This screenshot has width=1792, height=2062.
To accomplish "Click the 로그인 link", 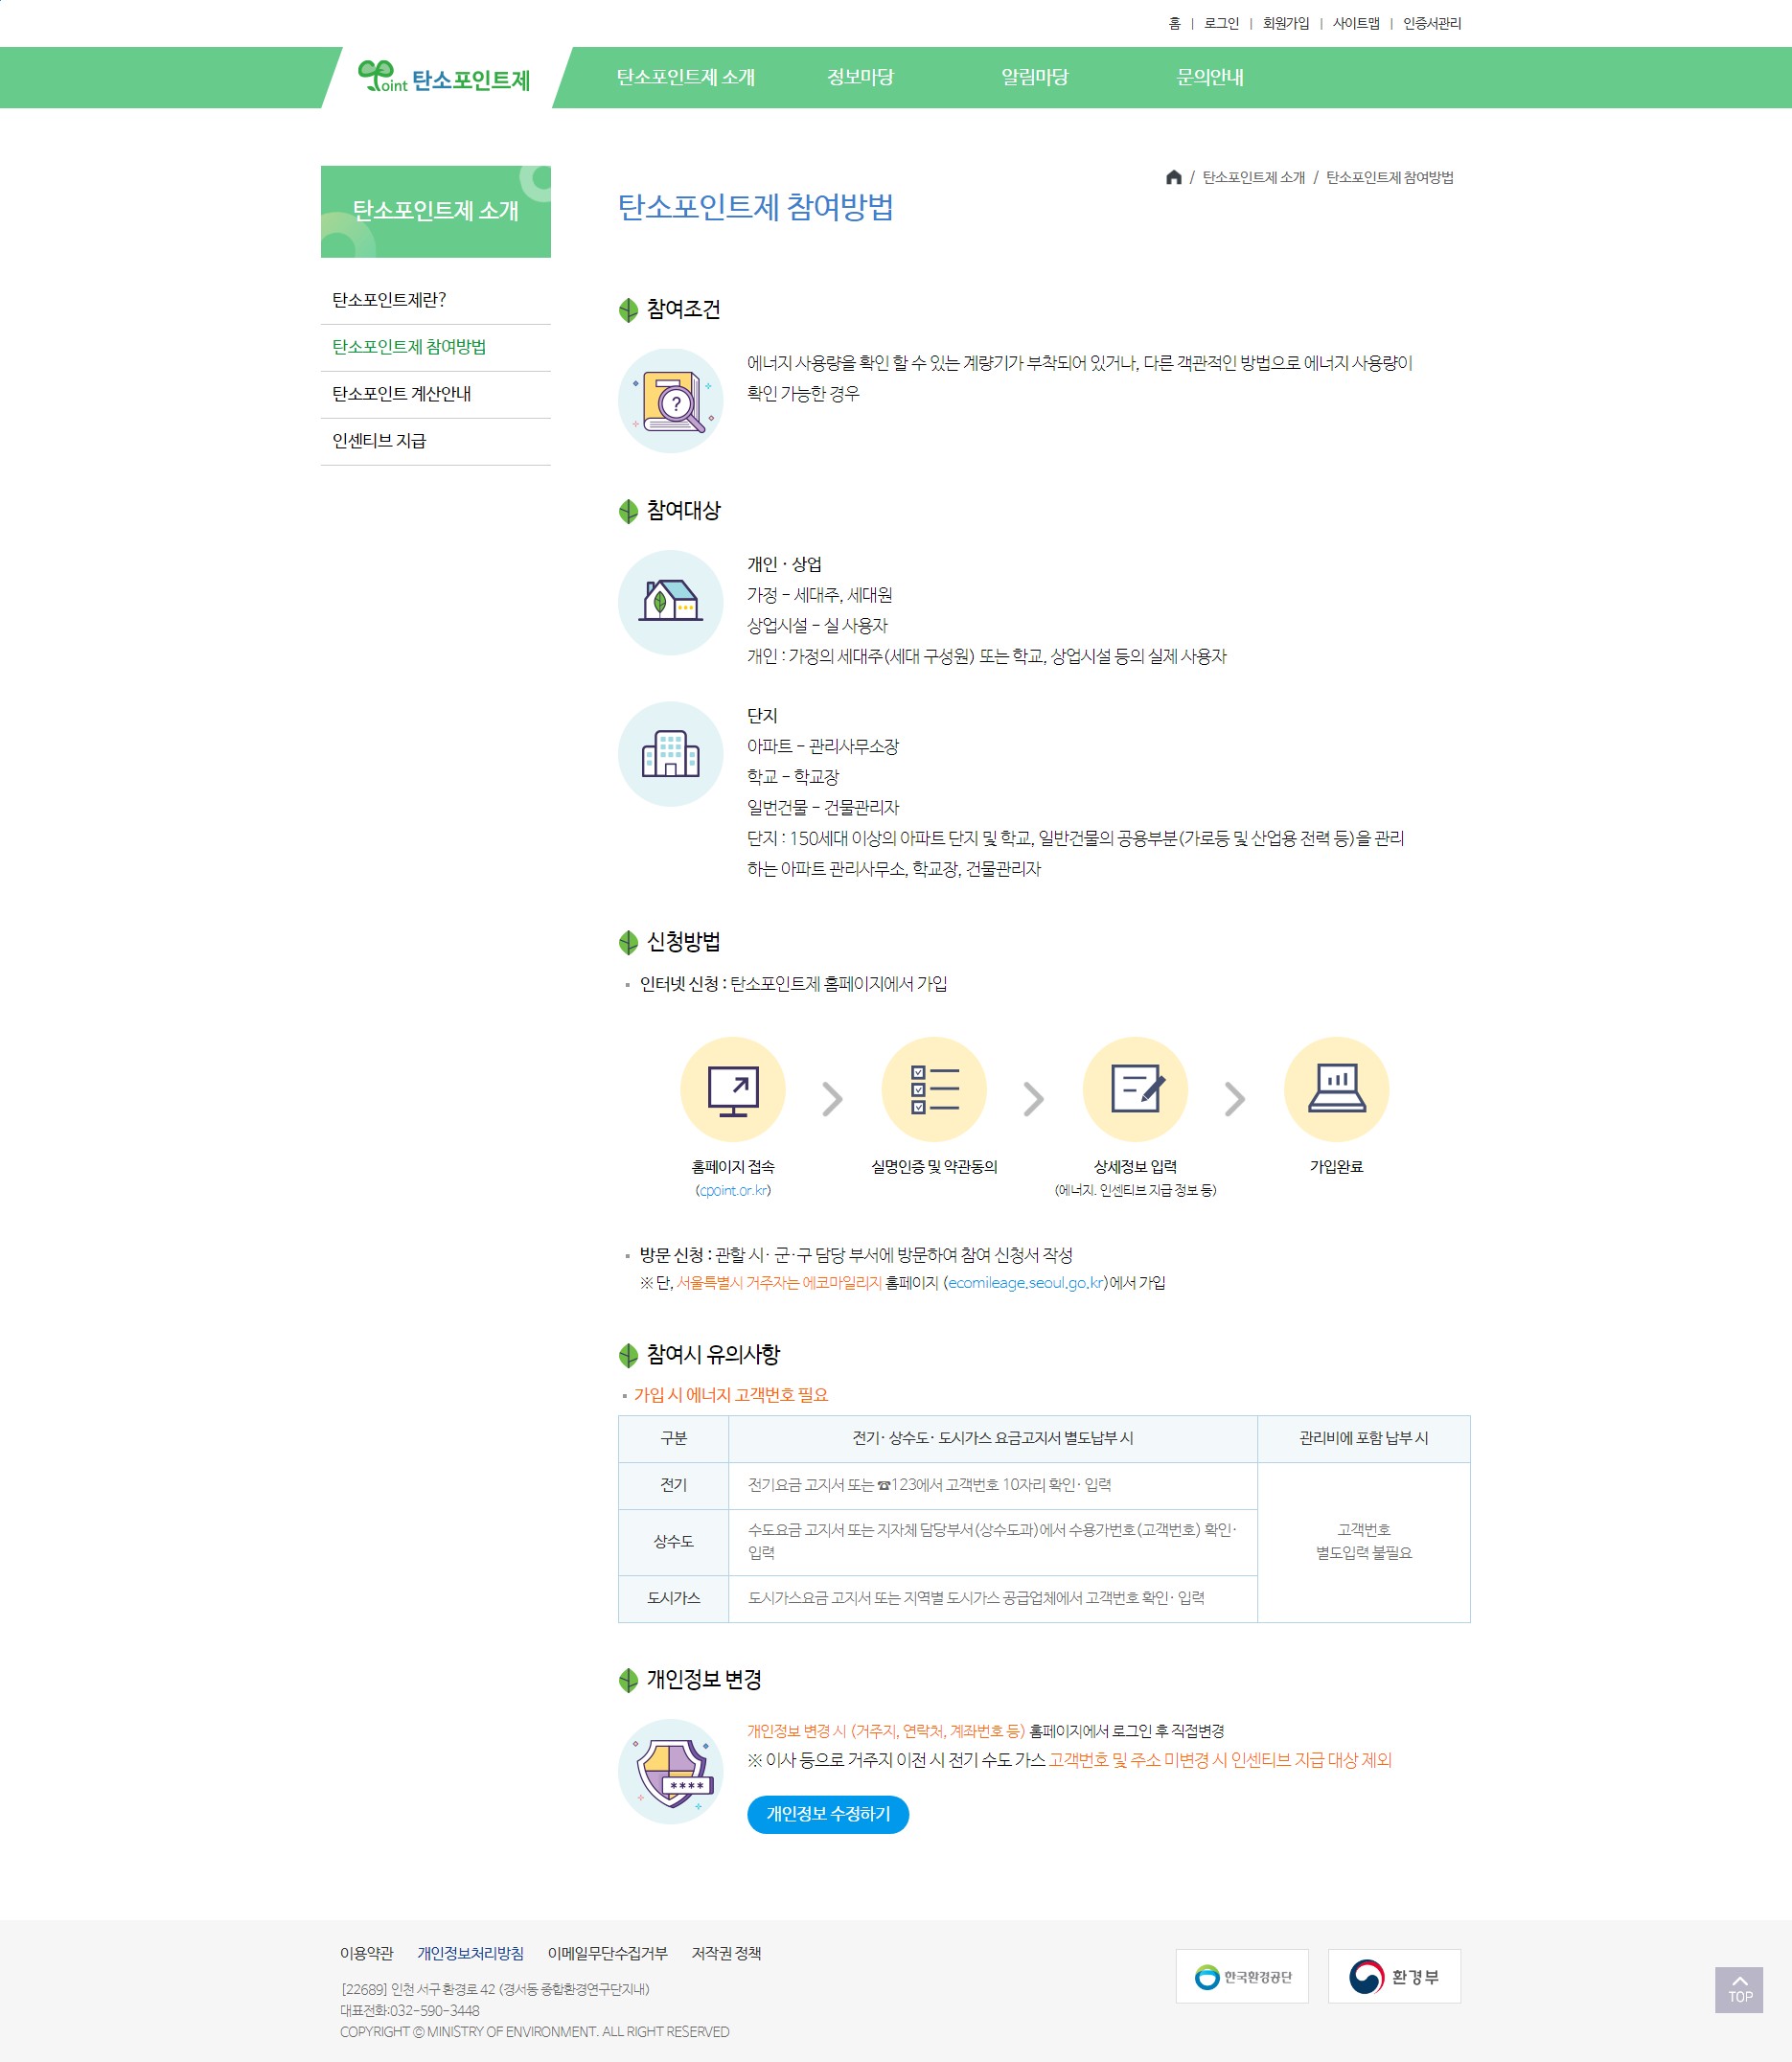I will click(x=1221, y=23).
